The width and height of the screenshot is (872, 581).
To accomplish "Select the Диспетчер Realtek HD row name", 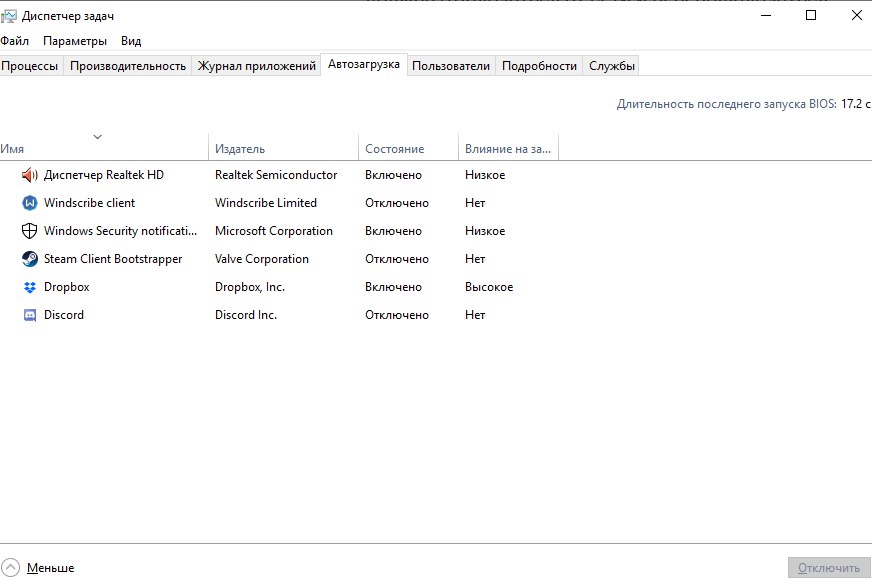I will (104, 175).
